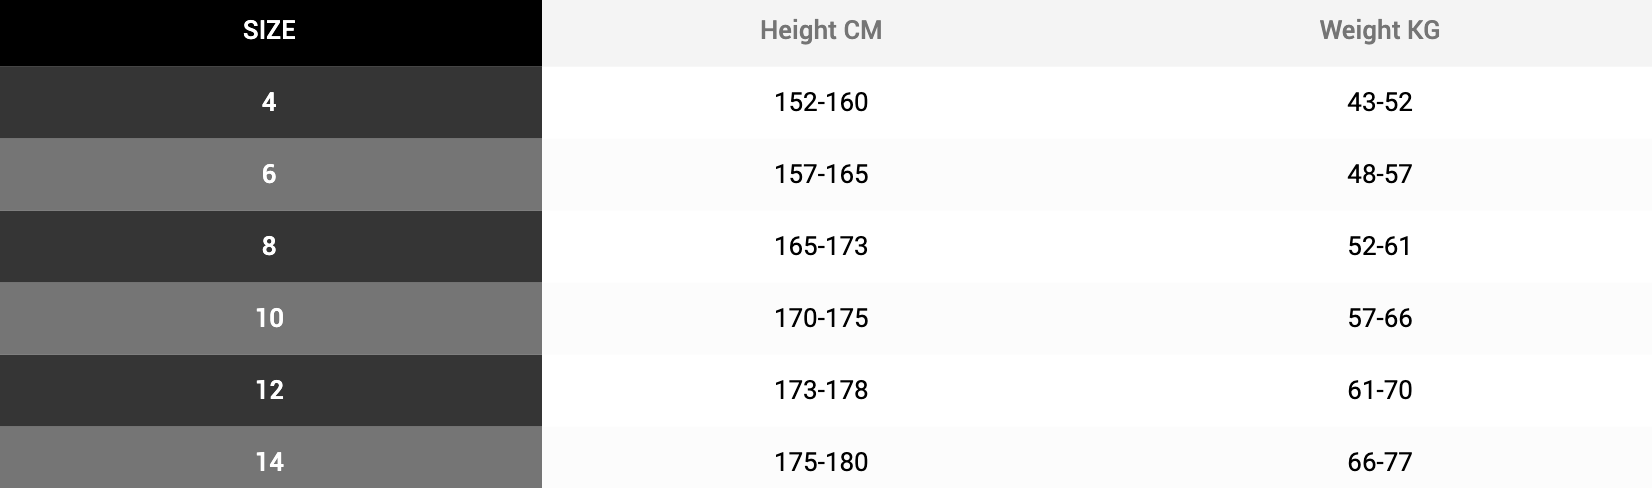Select the size 4 row label
Viewport: 1652px width, 488px height.
(x=269, y=102)
